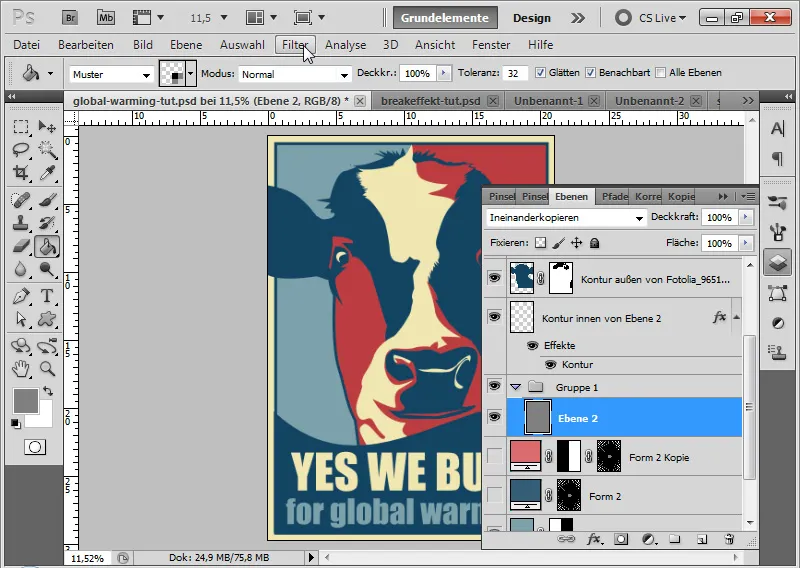800x568 pixels.
Task: Hide the Kontur innen von Ebene 2 layer
Action: coord(494,317)
